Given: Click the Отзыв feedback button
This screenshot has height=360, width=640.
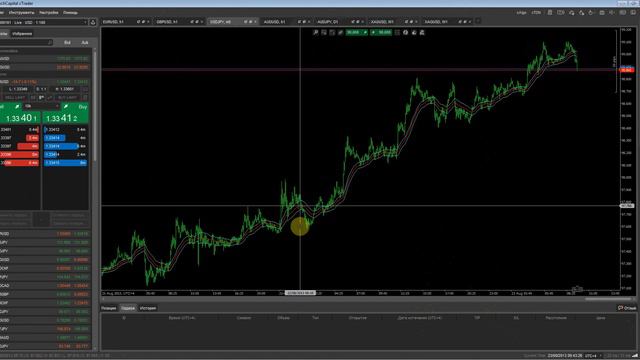Looking at the screenshot, I should [x=627, y=308].
